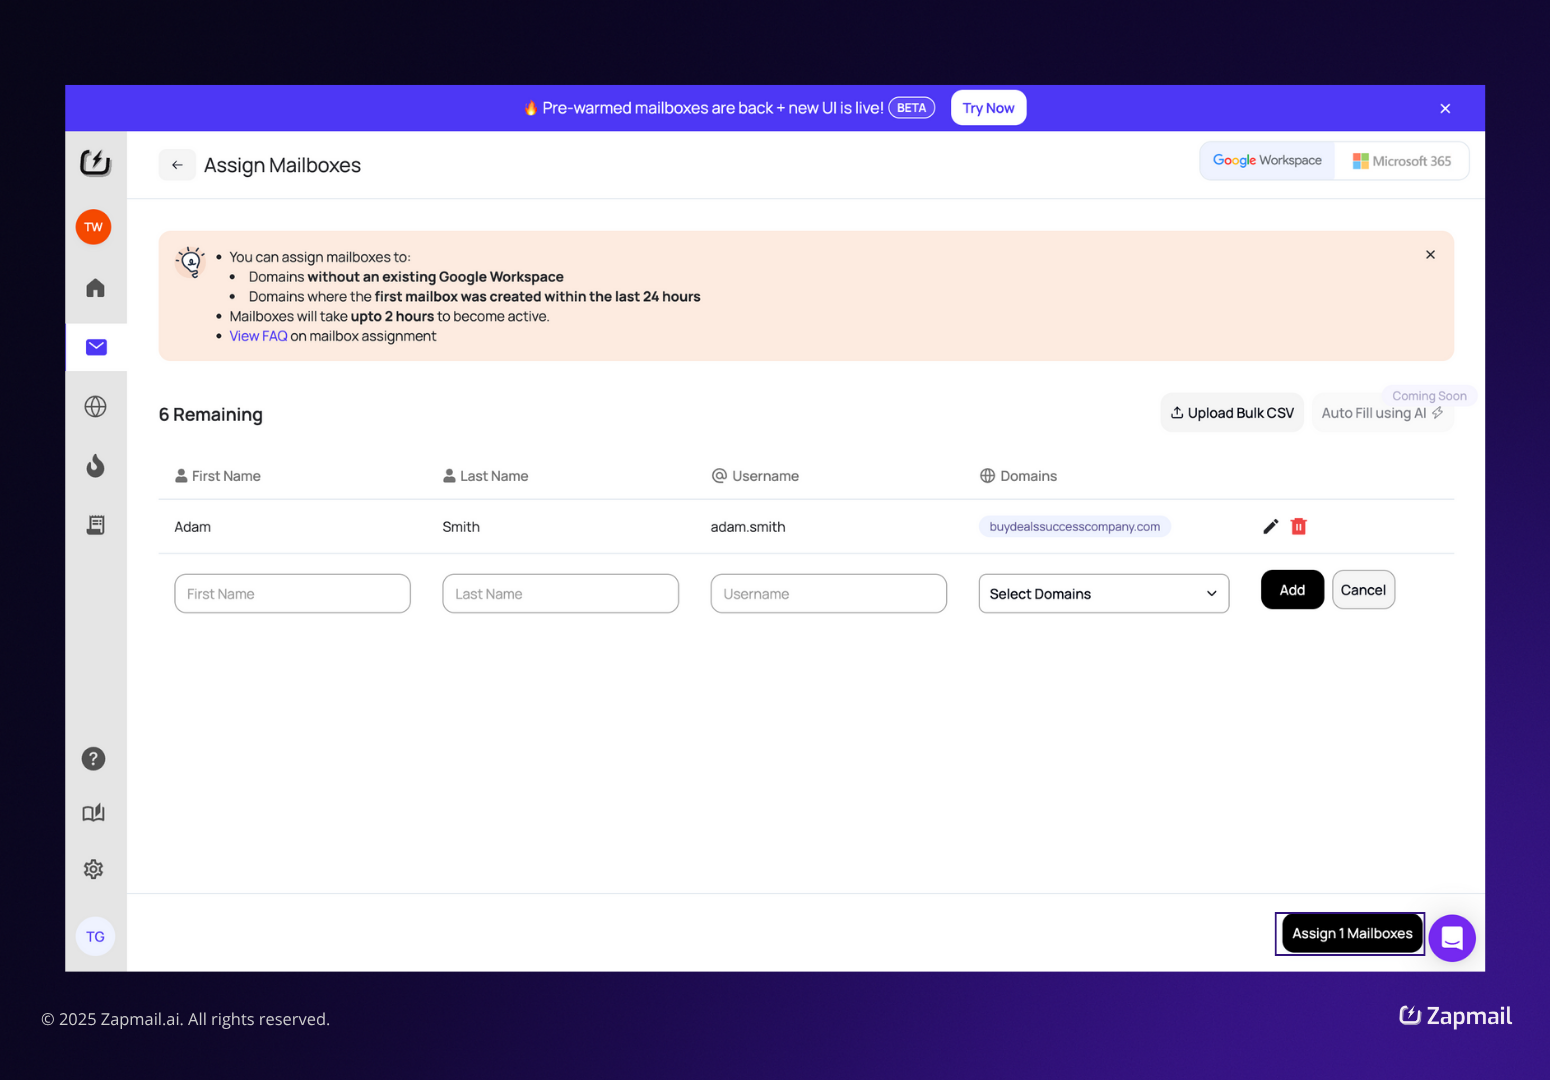Click the Try Now button
This screenshot has width=1550, height=1080.
coord(988,108)
